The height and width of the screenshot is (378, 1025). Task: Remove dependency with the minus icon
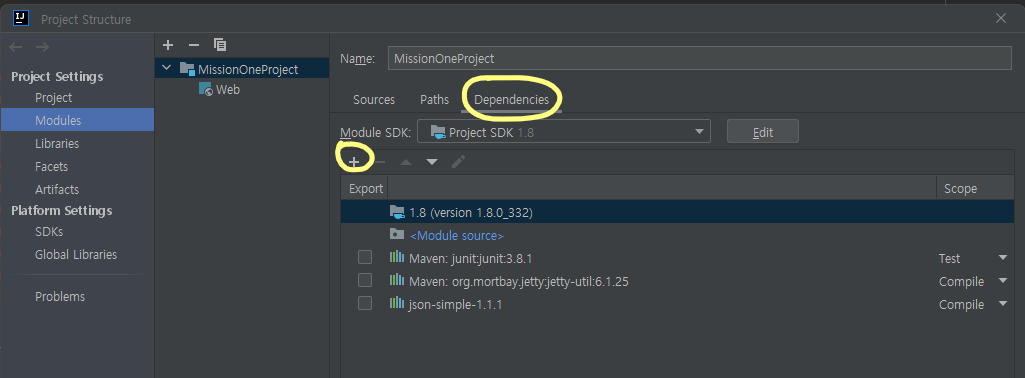click(380, 162)
